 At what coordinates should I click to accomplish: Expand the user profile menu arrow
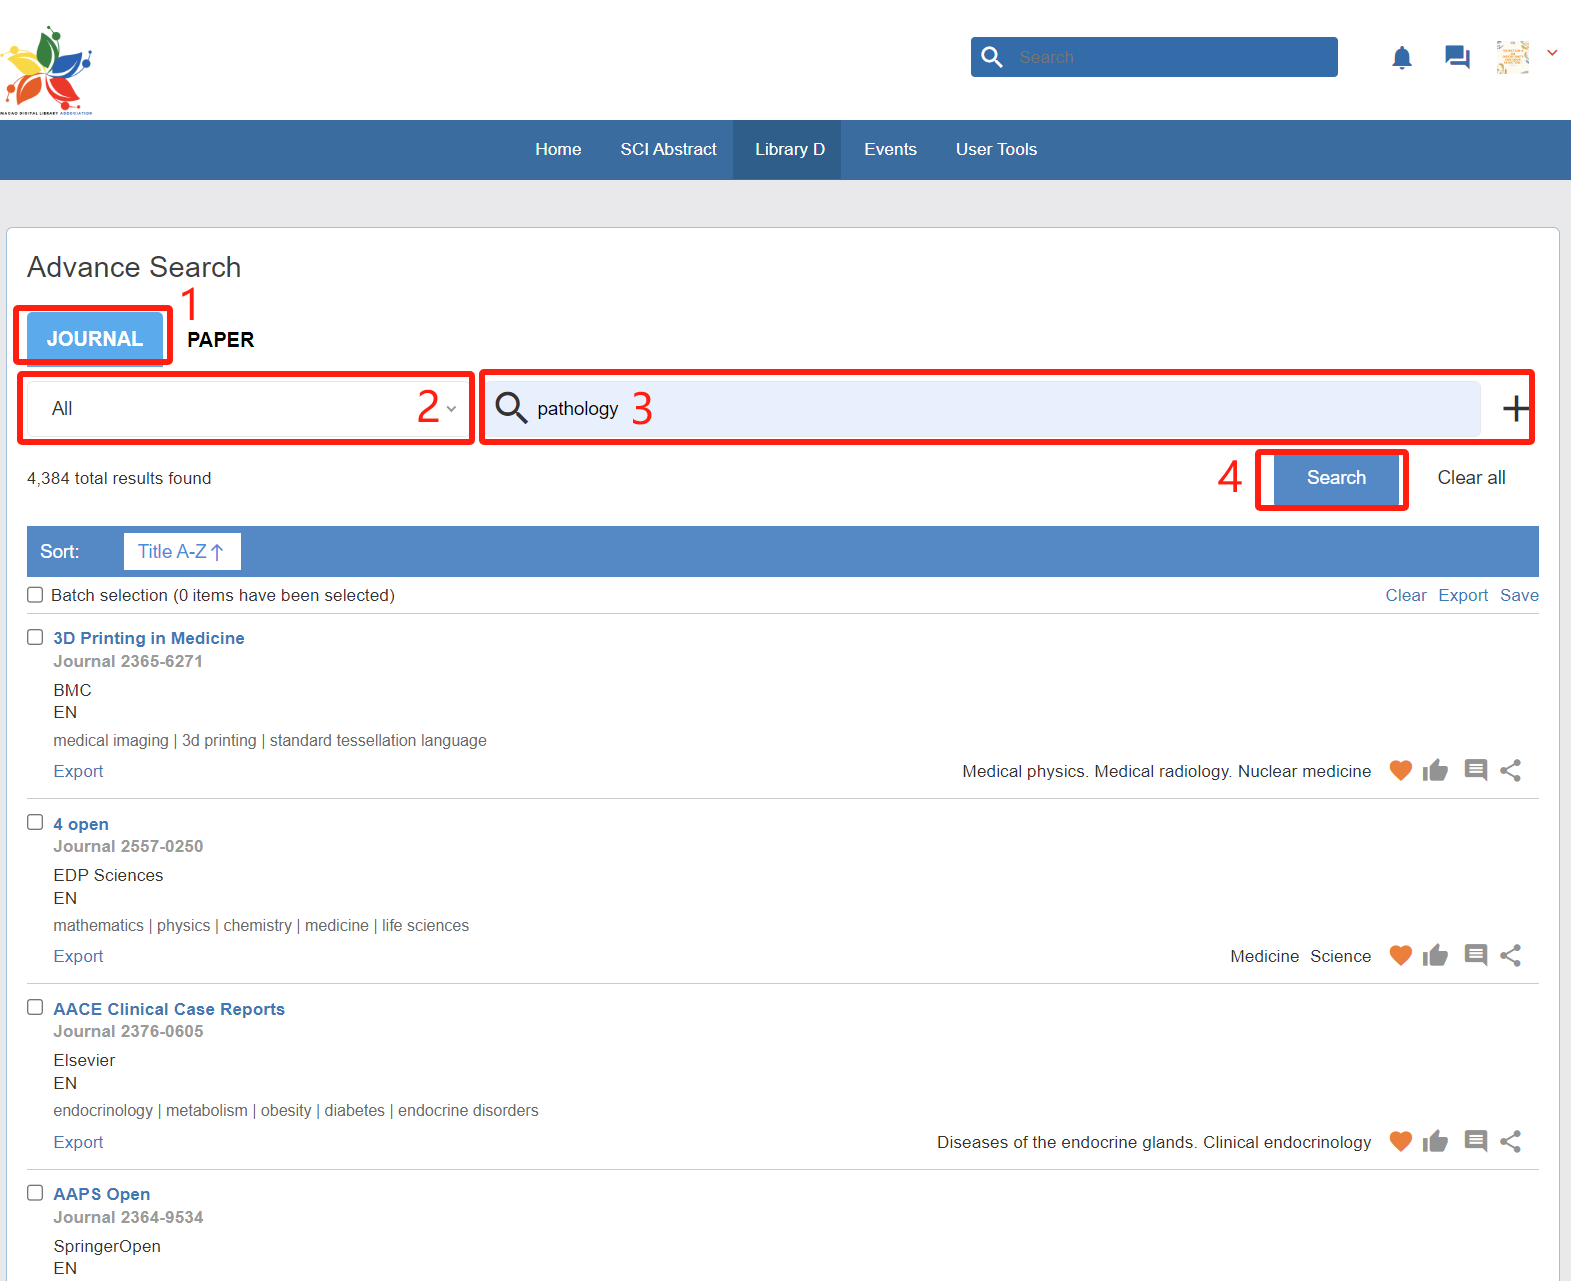coord(1552,53)
